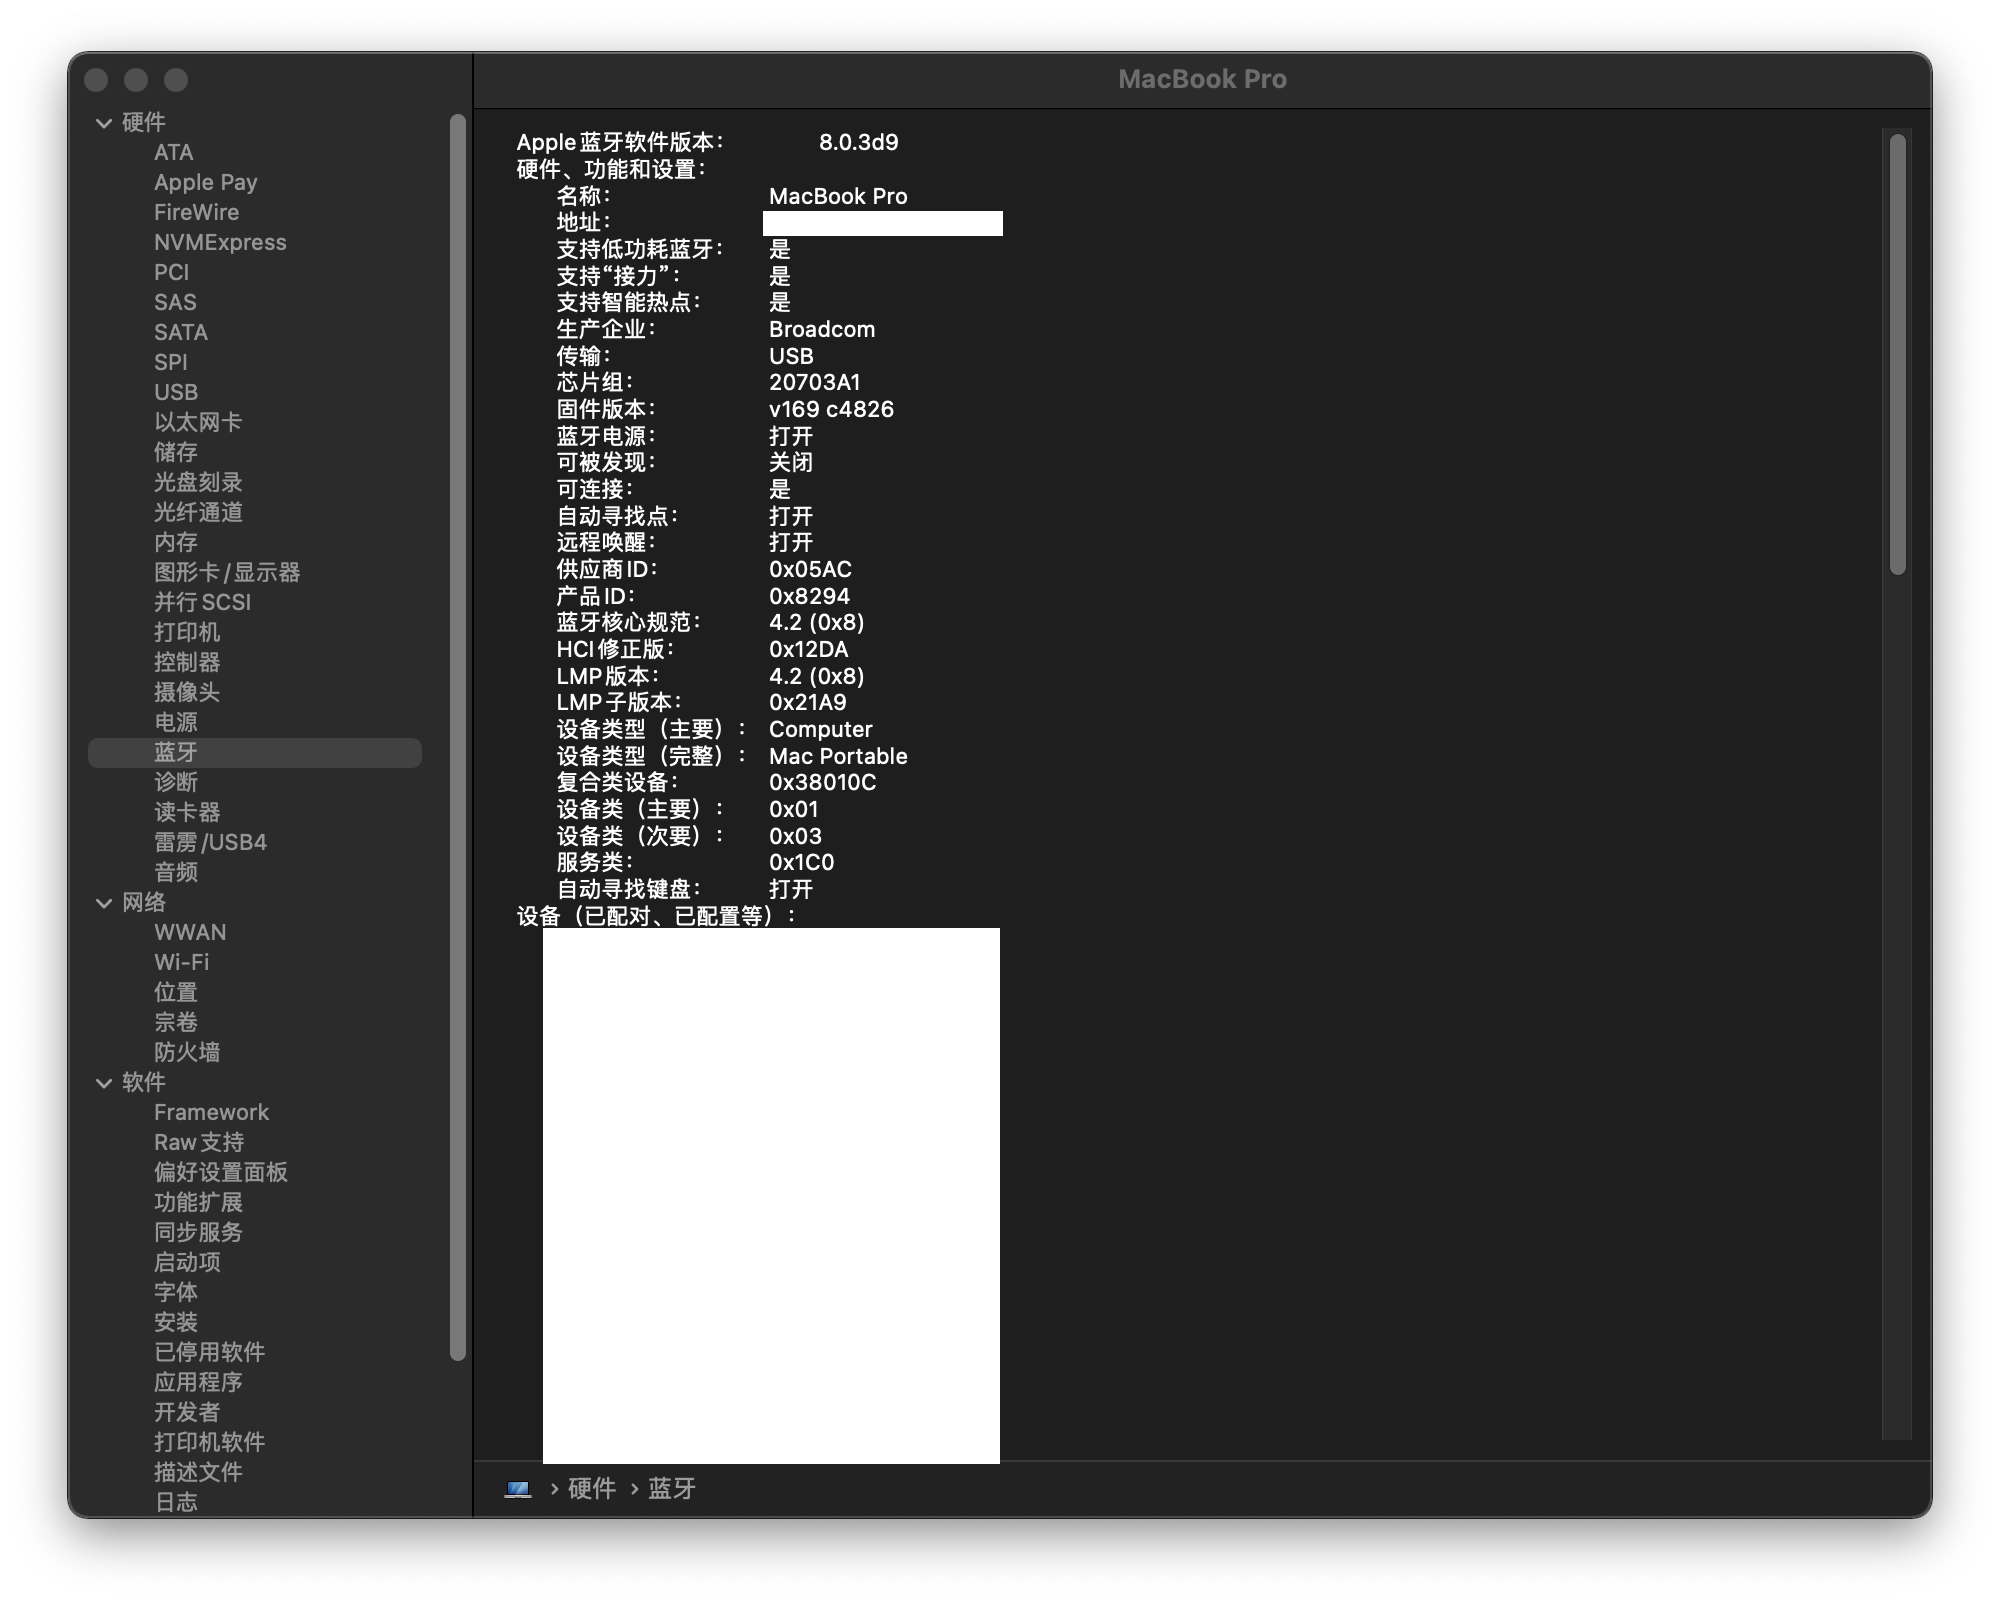
Task: Open 应用程序 entry
Action: coord(198,1382)
